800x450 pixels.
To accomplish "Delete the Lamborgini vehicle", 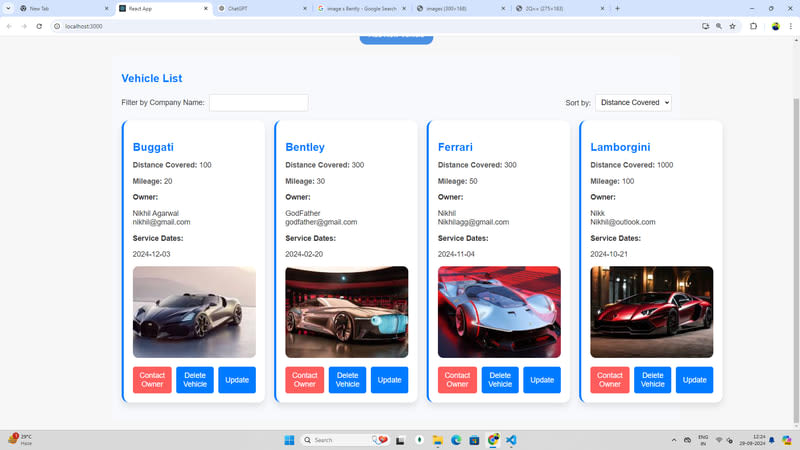I will click(x=653, y=380).
